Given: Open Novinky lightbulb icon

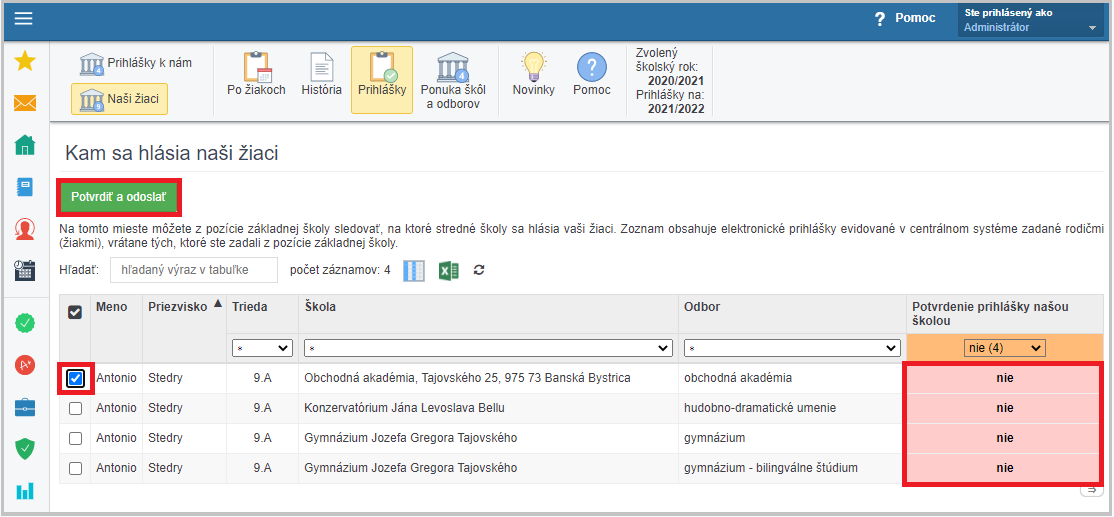Looking at the screenshot, I should point(533,75).
